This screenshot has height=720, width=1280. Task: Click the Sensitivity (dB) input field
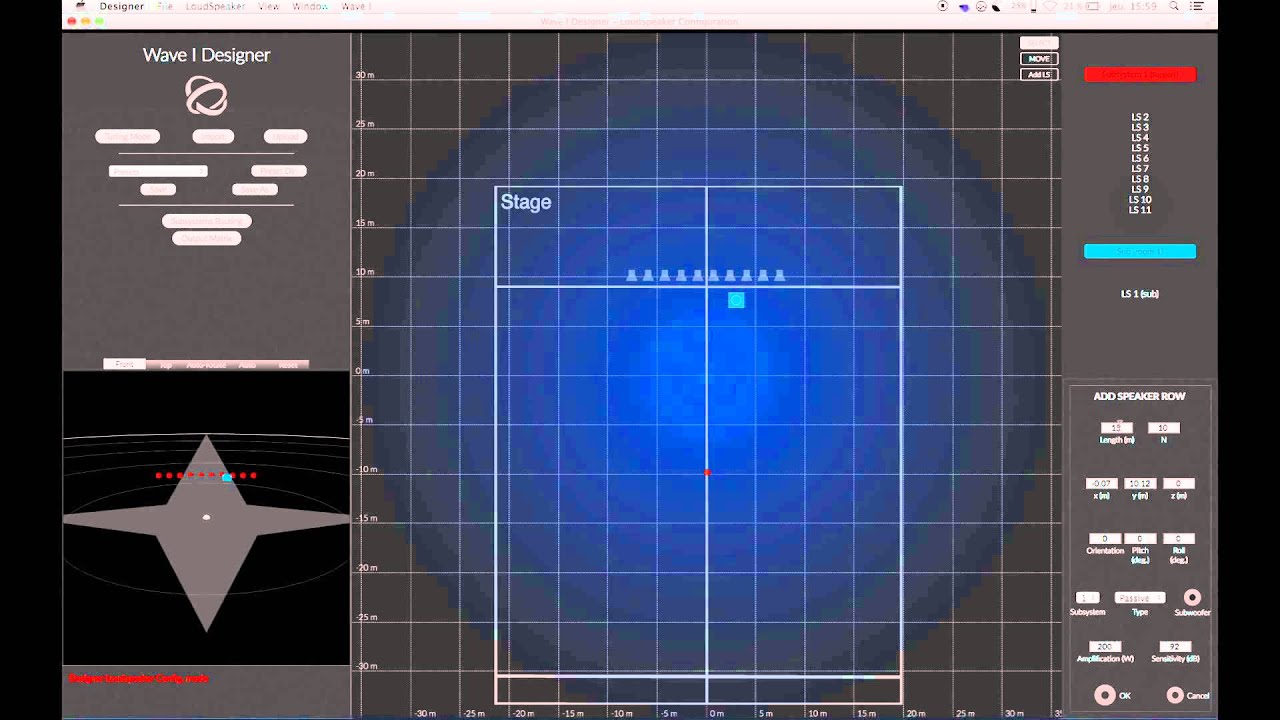coord(1175,647)
